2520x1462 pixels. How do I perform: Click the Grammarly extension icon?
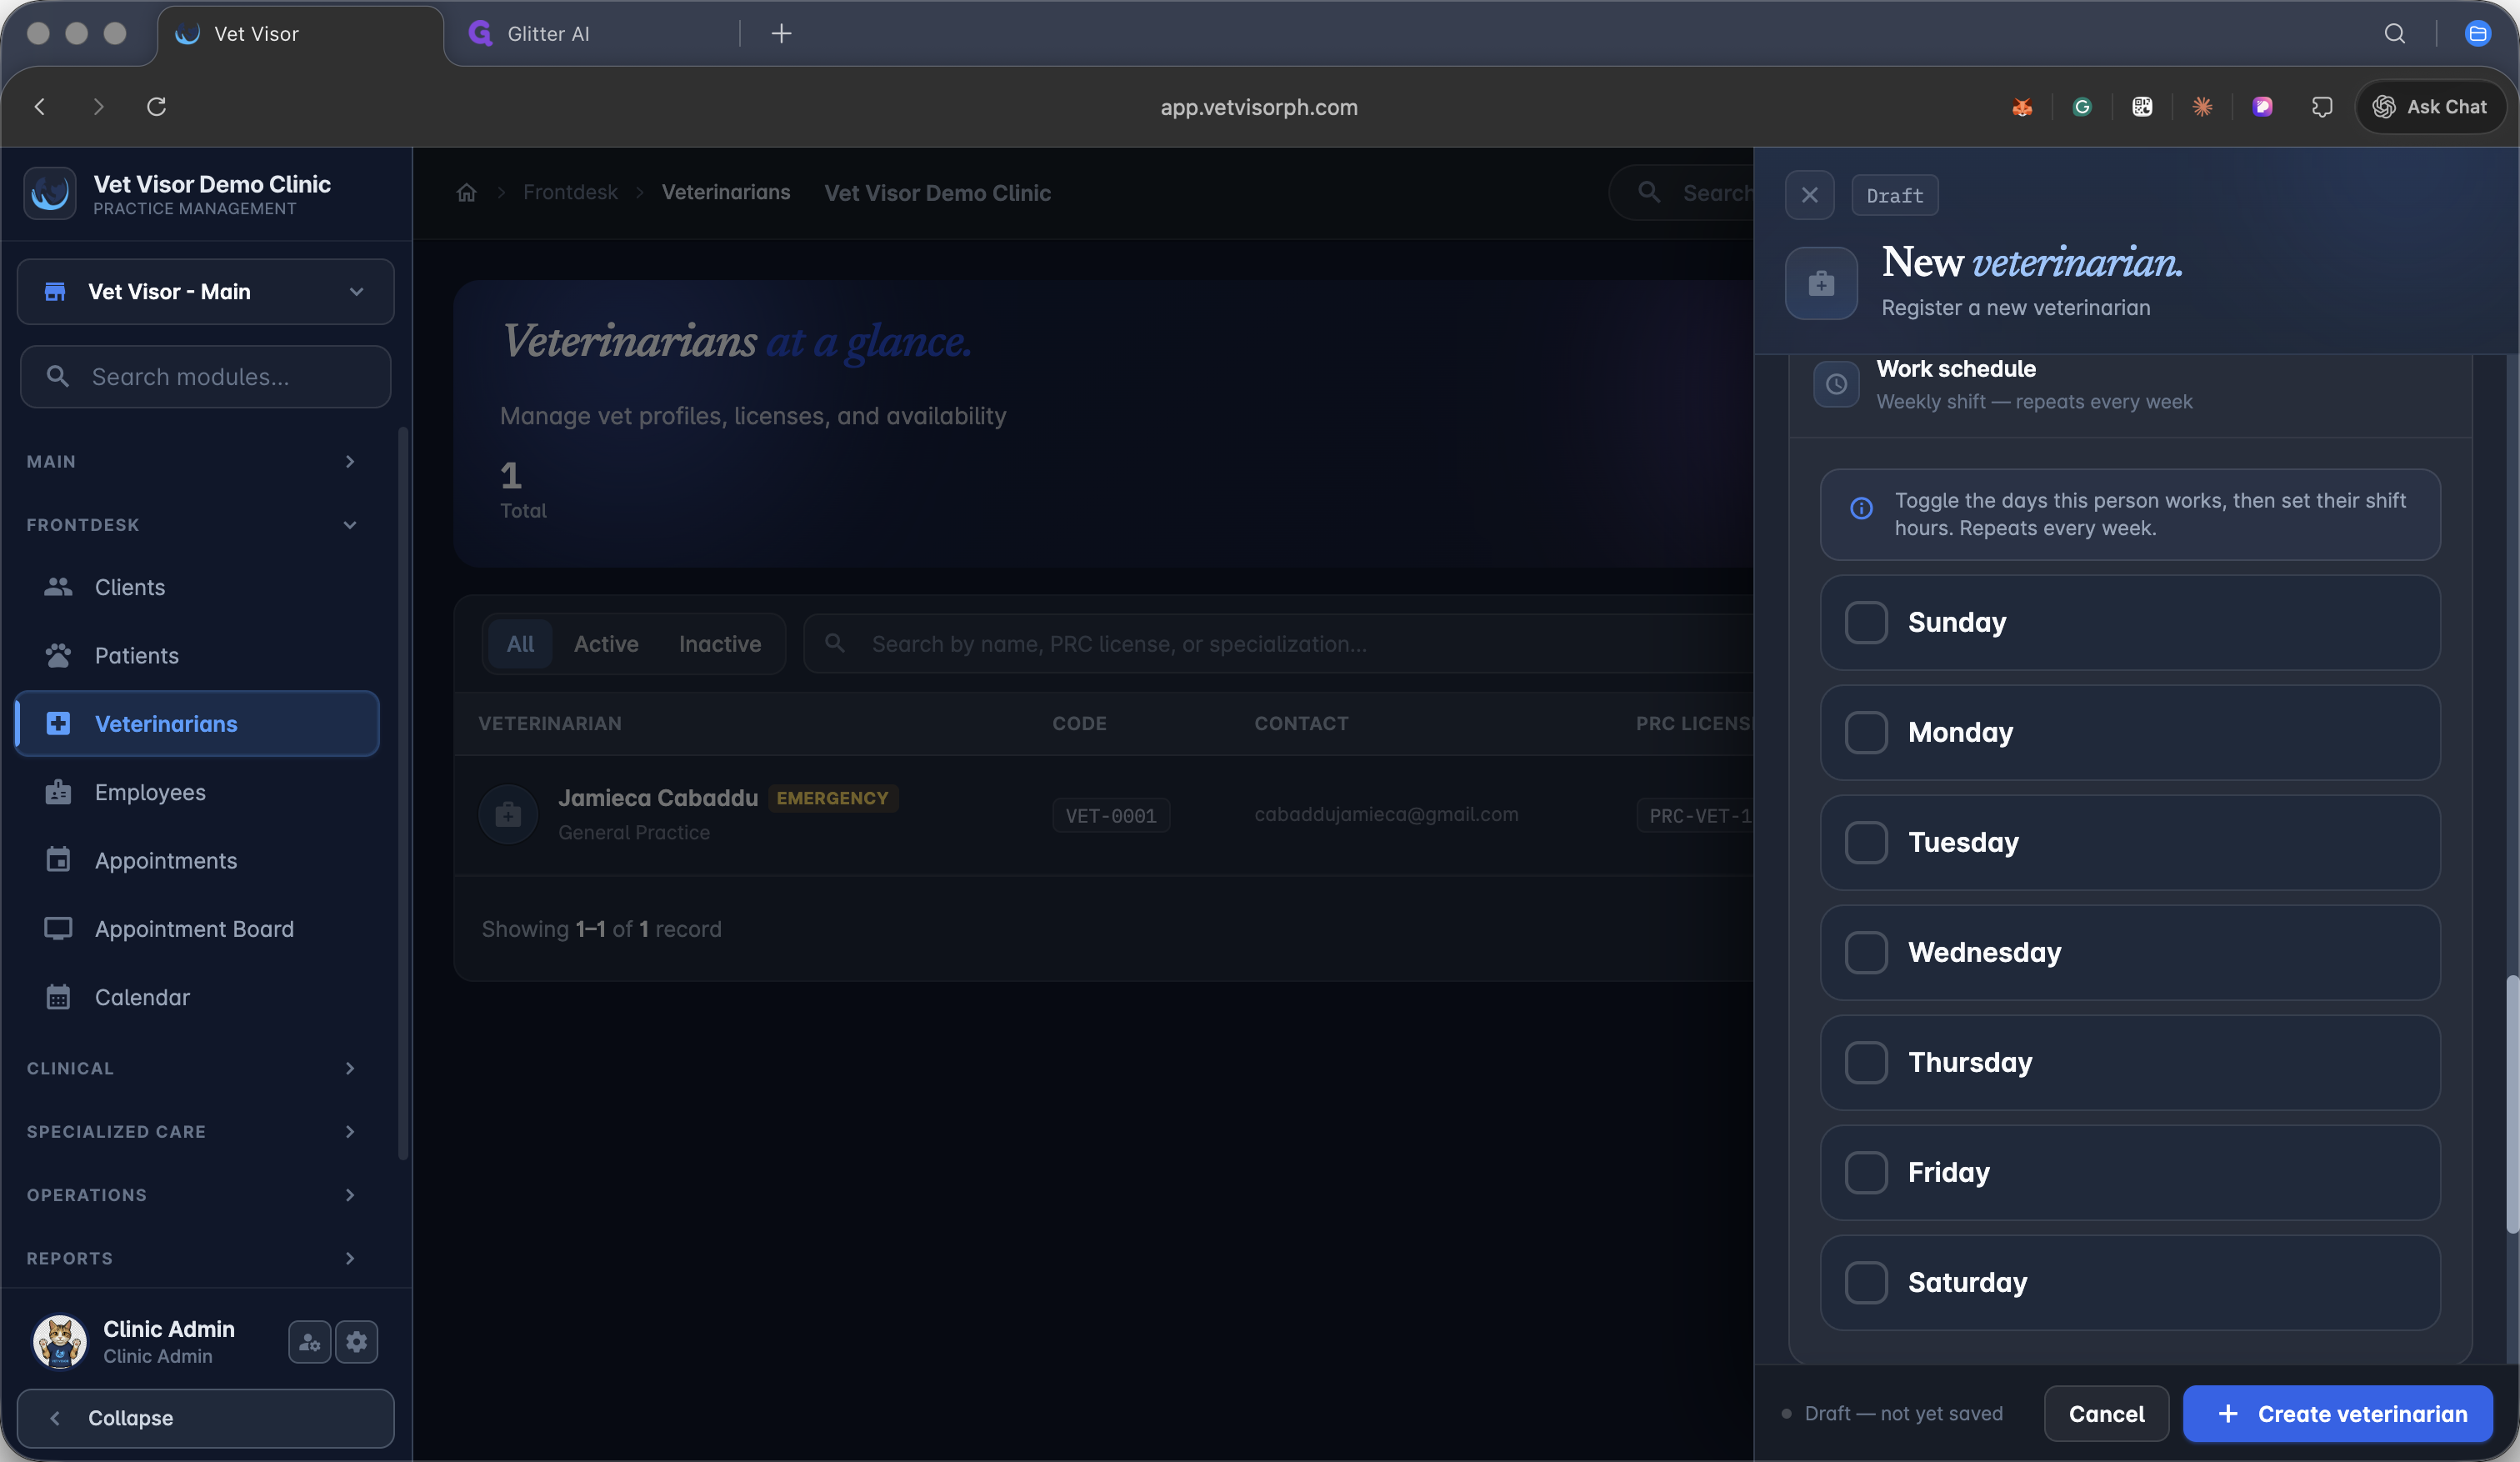tap(2082, 107)
